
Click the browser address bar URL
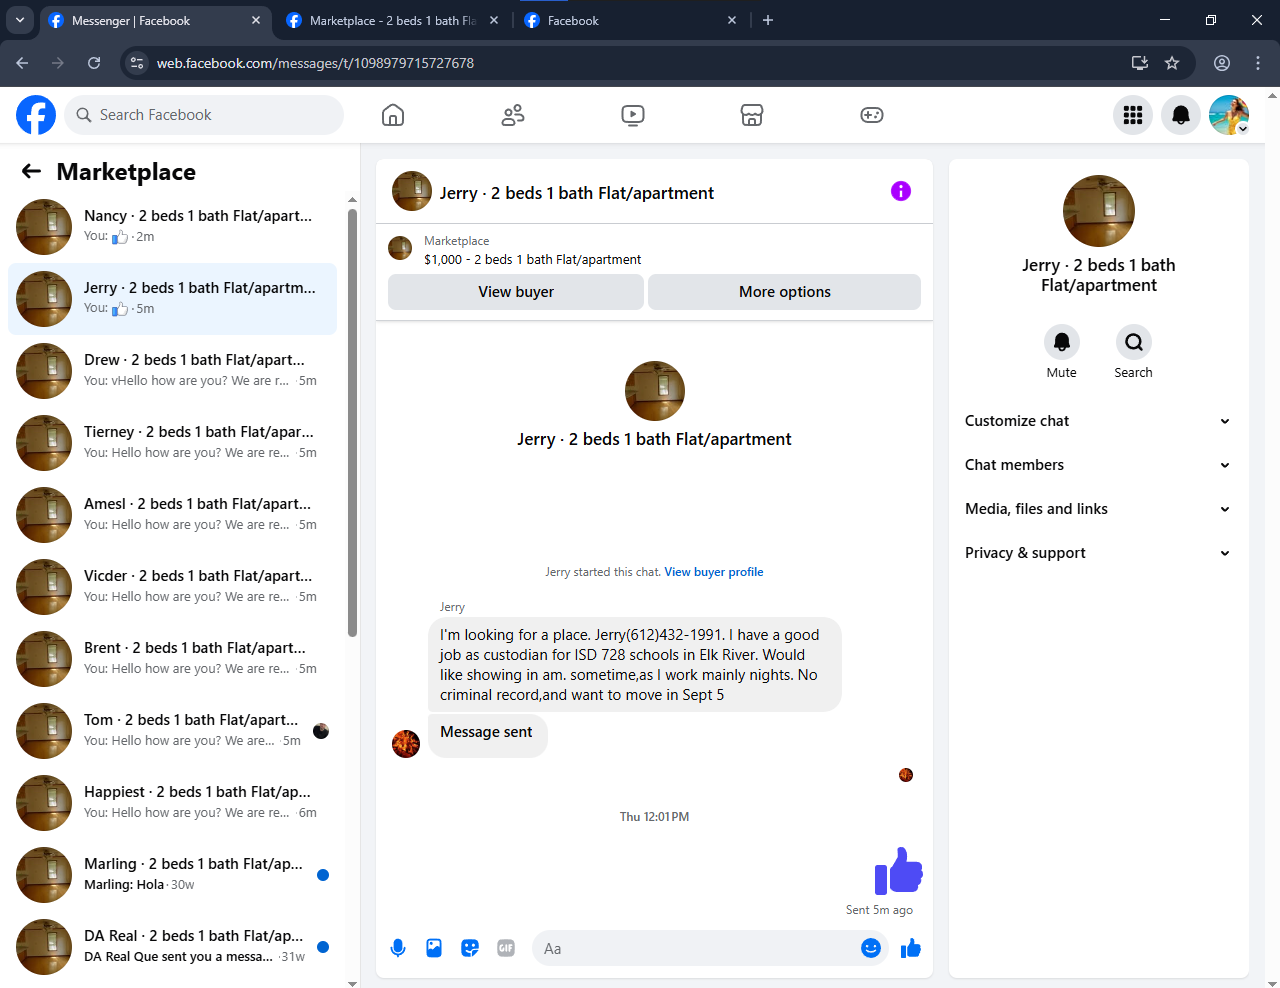(315, 63)
